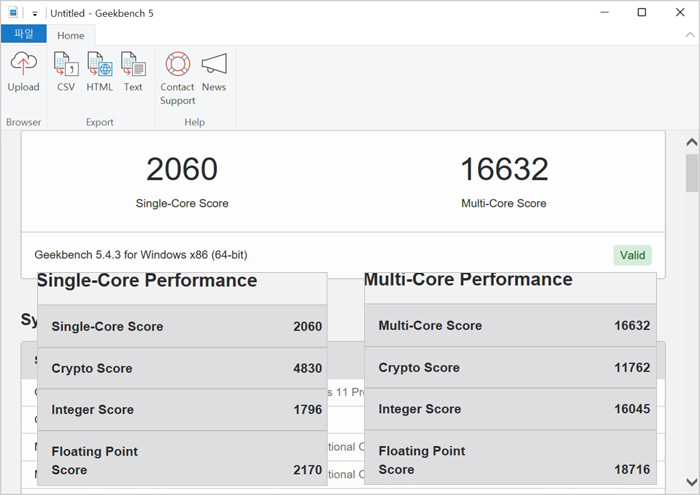Open the quick access toolbar dropdown arrow
Viewport: 700px width, 495px height.
pyautogui.click(x=34, y=14)
